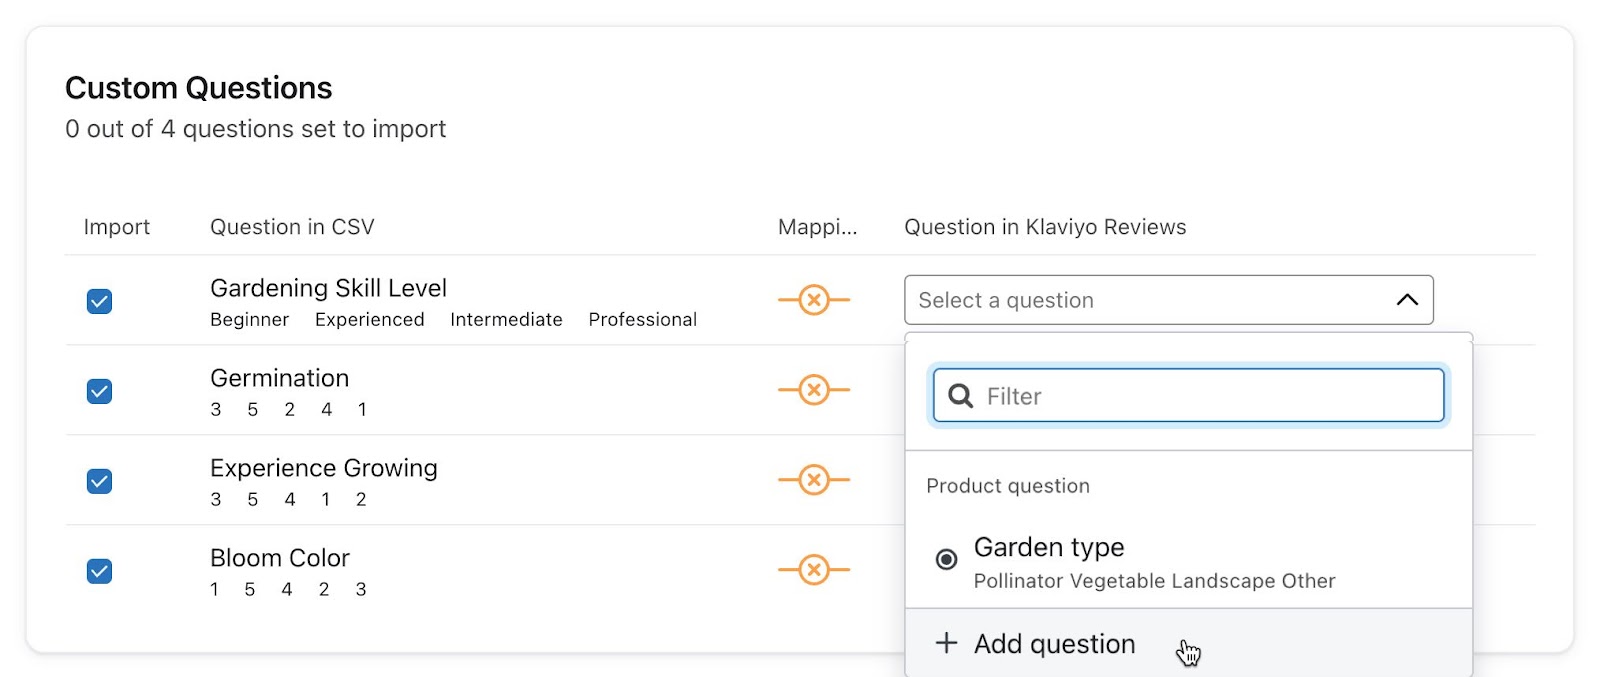Click the unmapped icon for Gardening Skill Level
This screenshot has width=1600, height=677.
814,300
